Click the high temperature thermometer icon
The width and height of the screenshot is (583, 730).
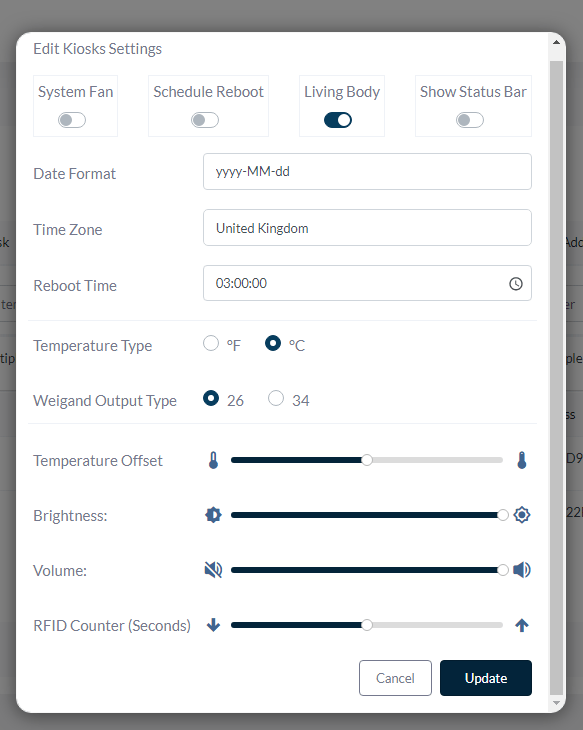(x=522, y=460)
